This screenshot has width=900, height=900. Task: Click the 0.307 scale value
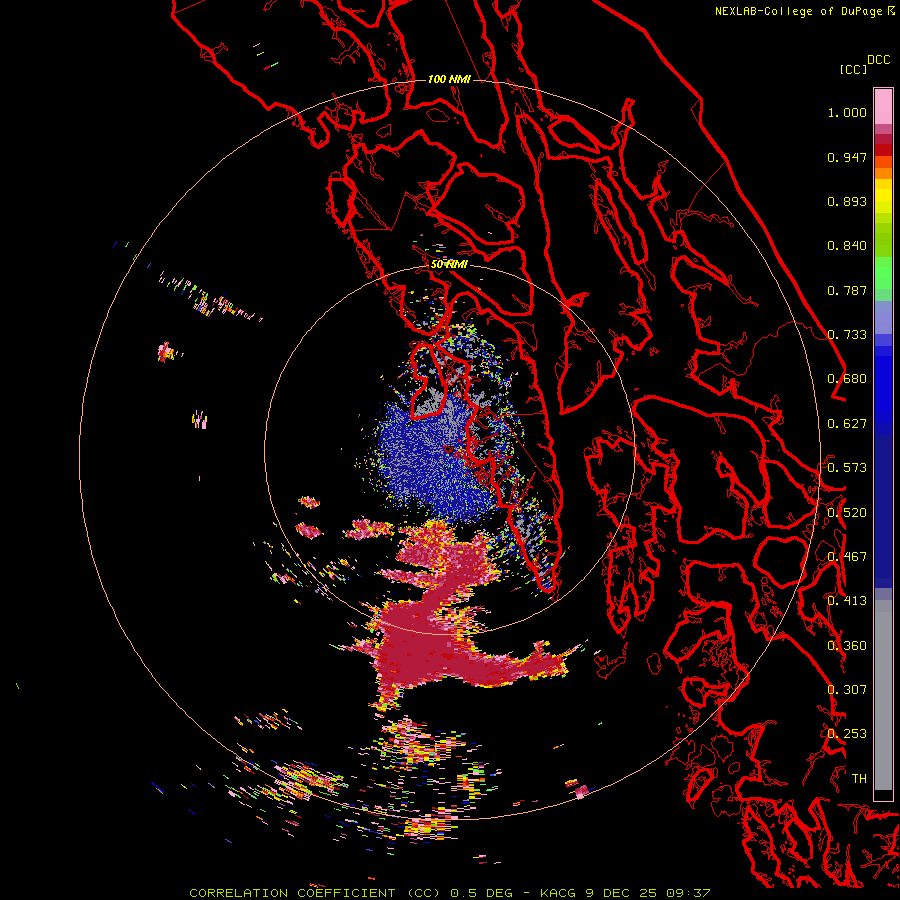(847, 690)
